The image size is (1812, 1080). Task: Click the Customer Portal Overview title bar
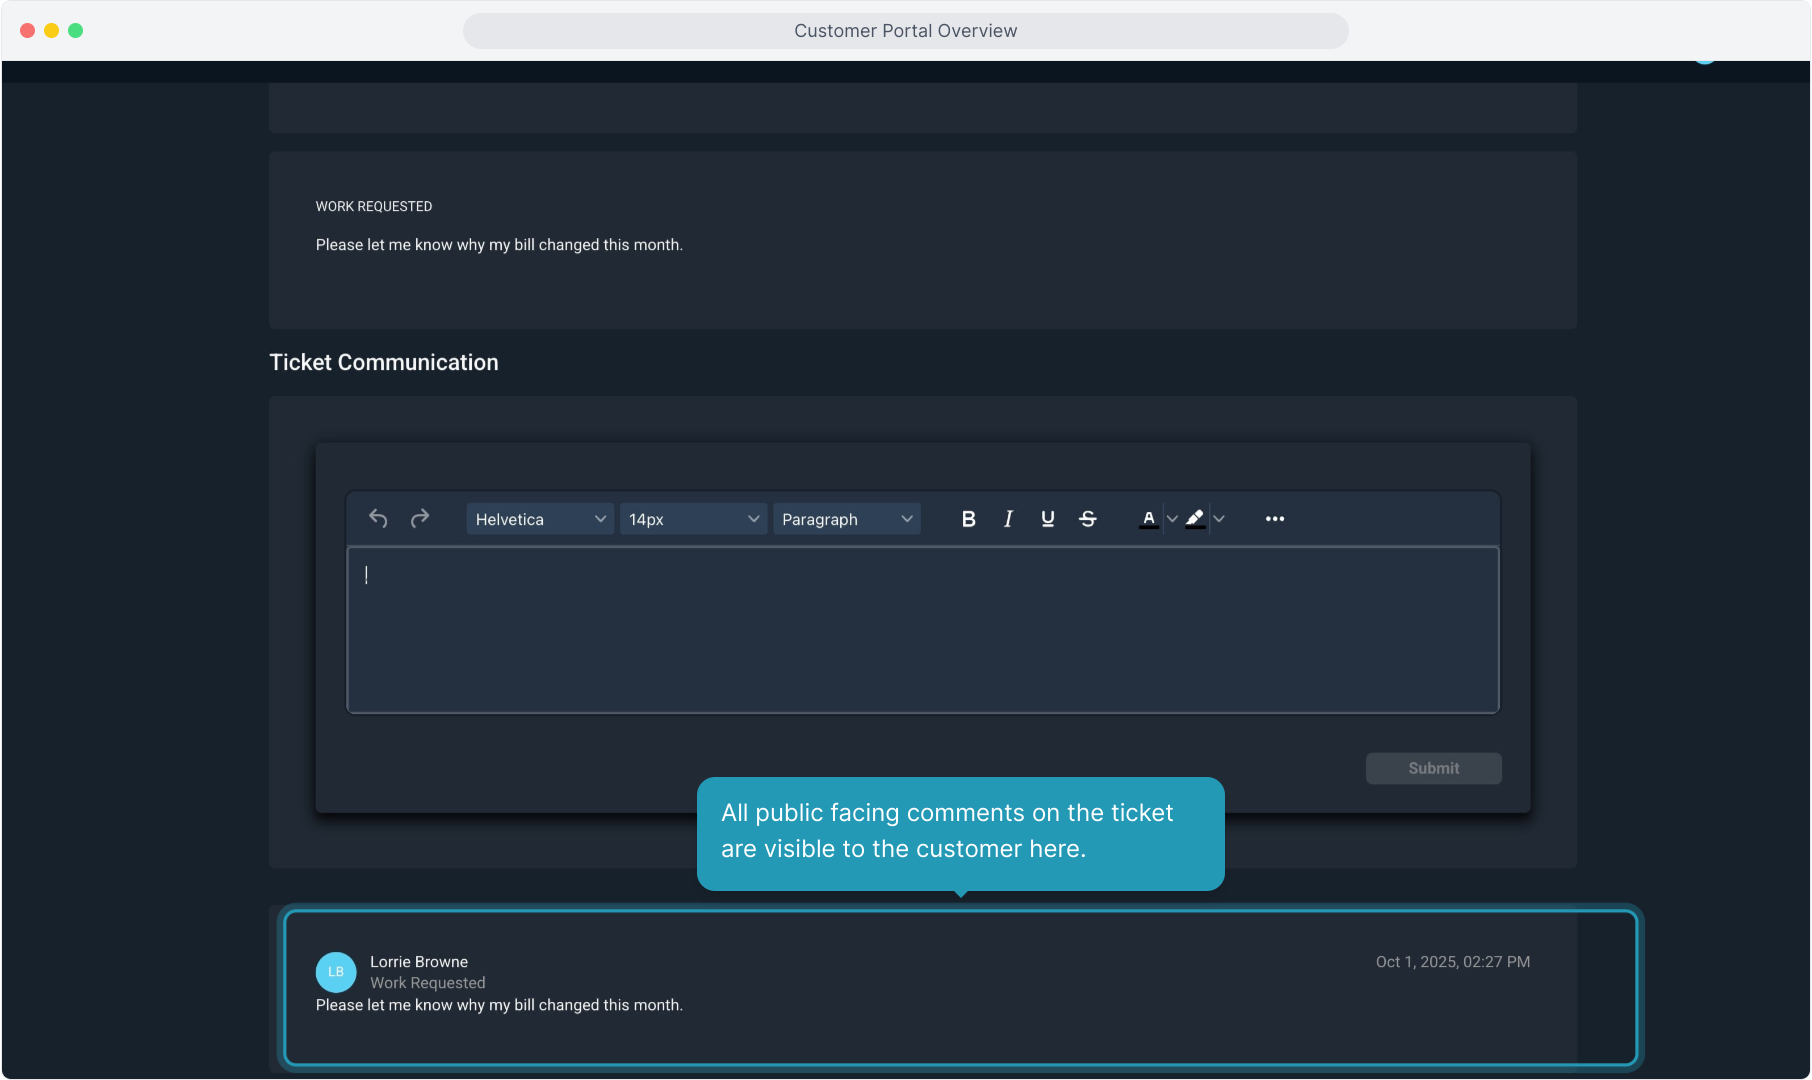905,31
